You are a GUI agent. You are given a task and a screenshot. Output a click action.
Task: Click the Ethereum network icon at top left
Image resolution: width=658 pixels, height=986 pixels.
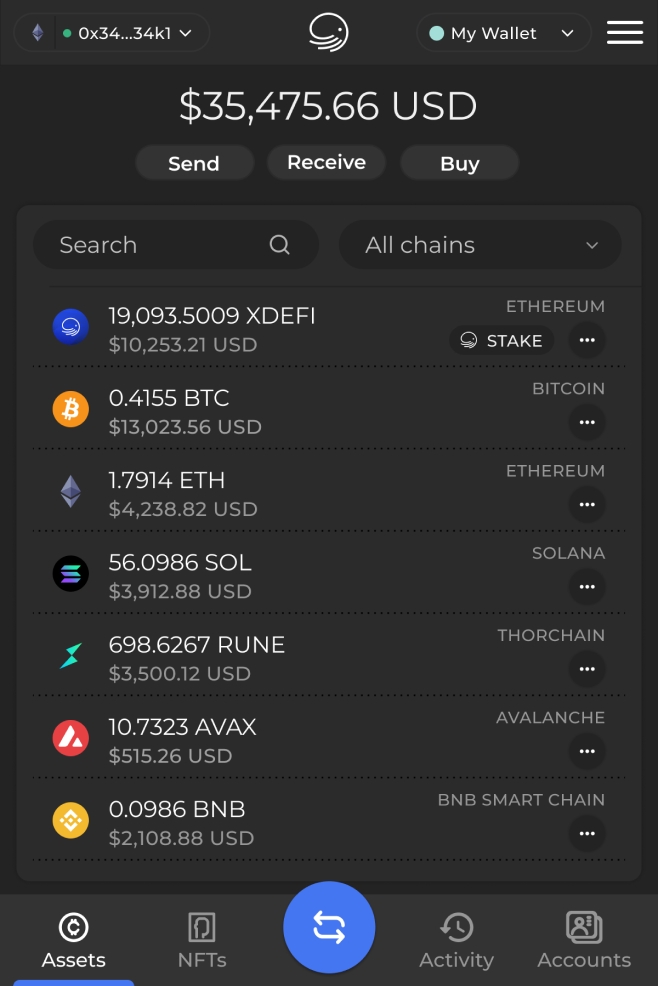click(38, 33)
